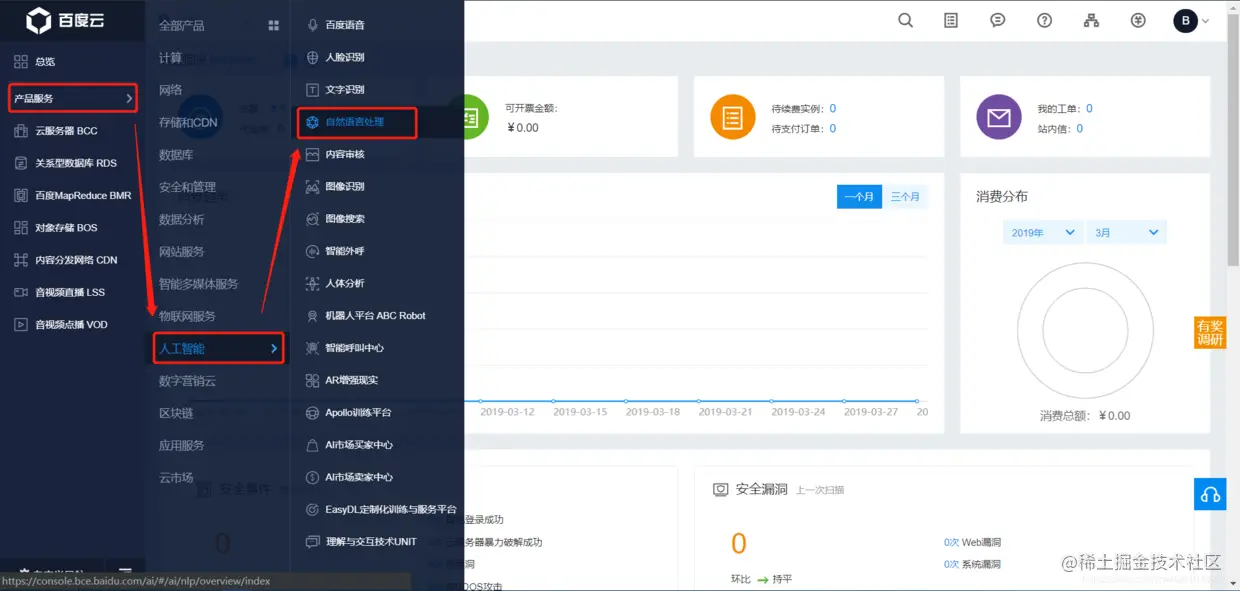This screenshot has width=1240, height=591.
Task: Click the headset support icon button
Action: (x=1210, y=494)
